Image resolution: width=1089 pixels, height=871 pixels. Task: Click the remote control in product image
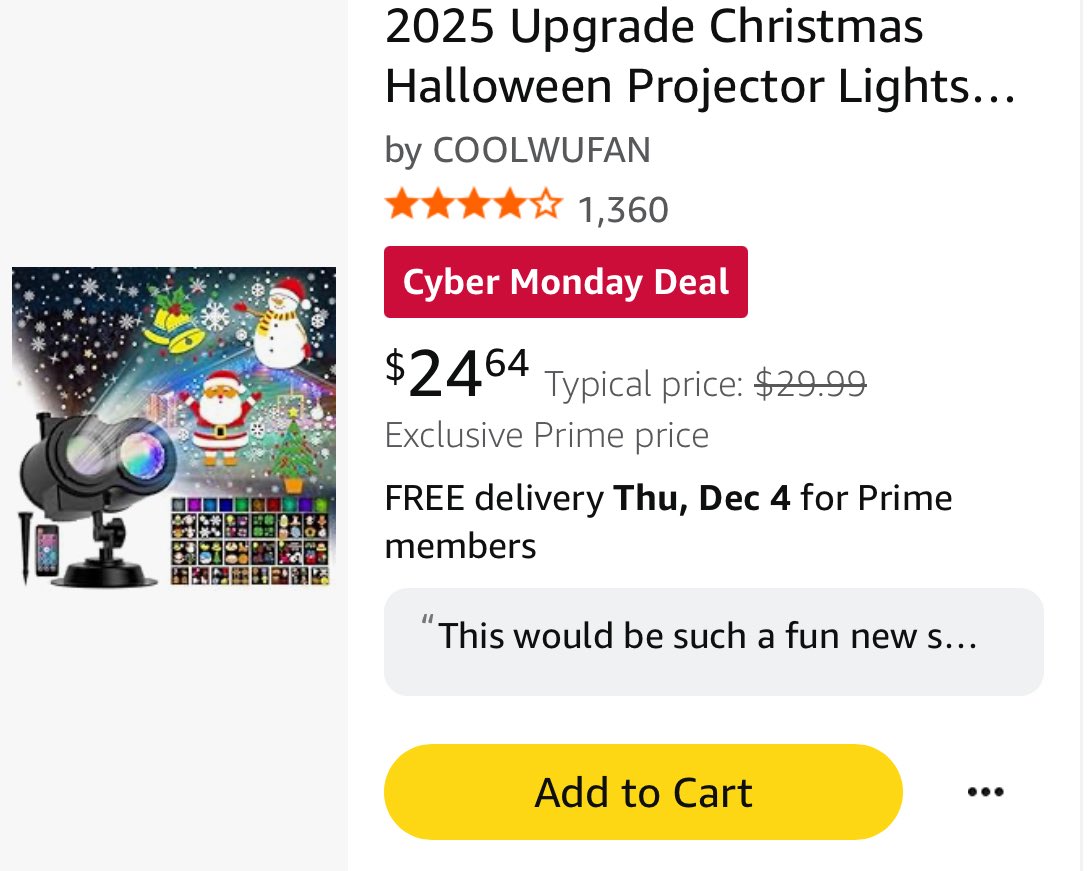(47, 550)
